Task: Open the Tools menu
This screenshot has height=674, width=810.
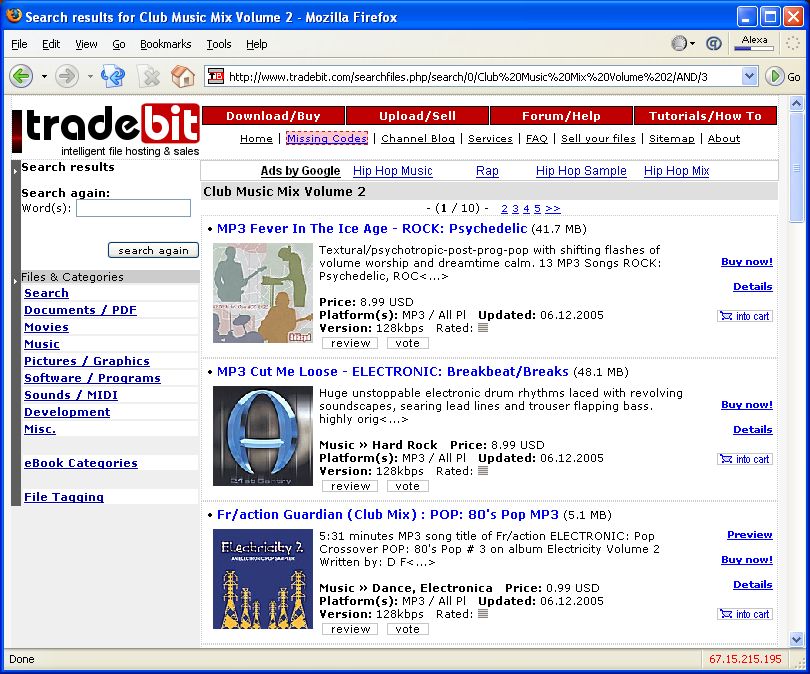Action: (x=219, y=44)
